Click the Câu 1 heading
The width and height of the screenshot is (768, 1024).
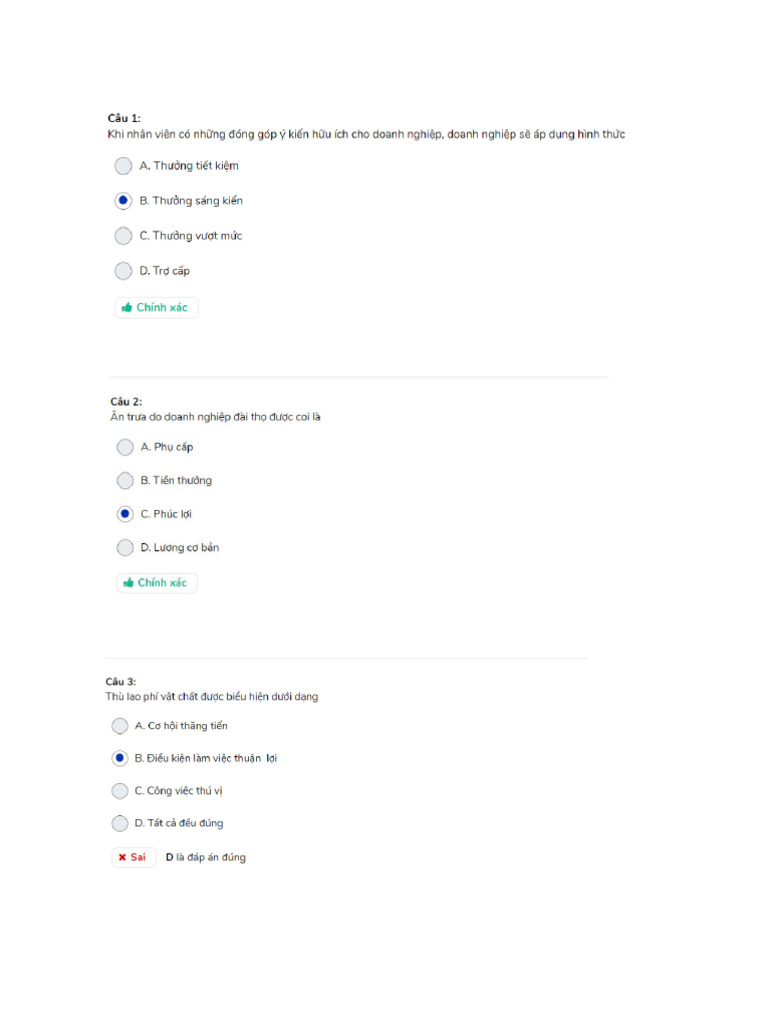(124, 118)
